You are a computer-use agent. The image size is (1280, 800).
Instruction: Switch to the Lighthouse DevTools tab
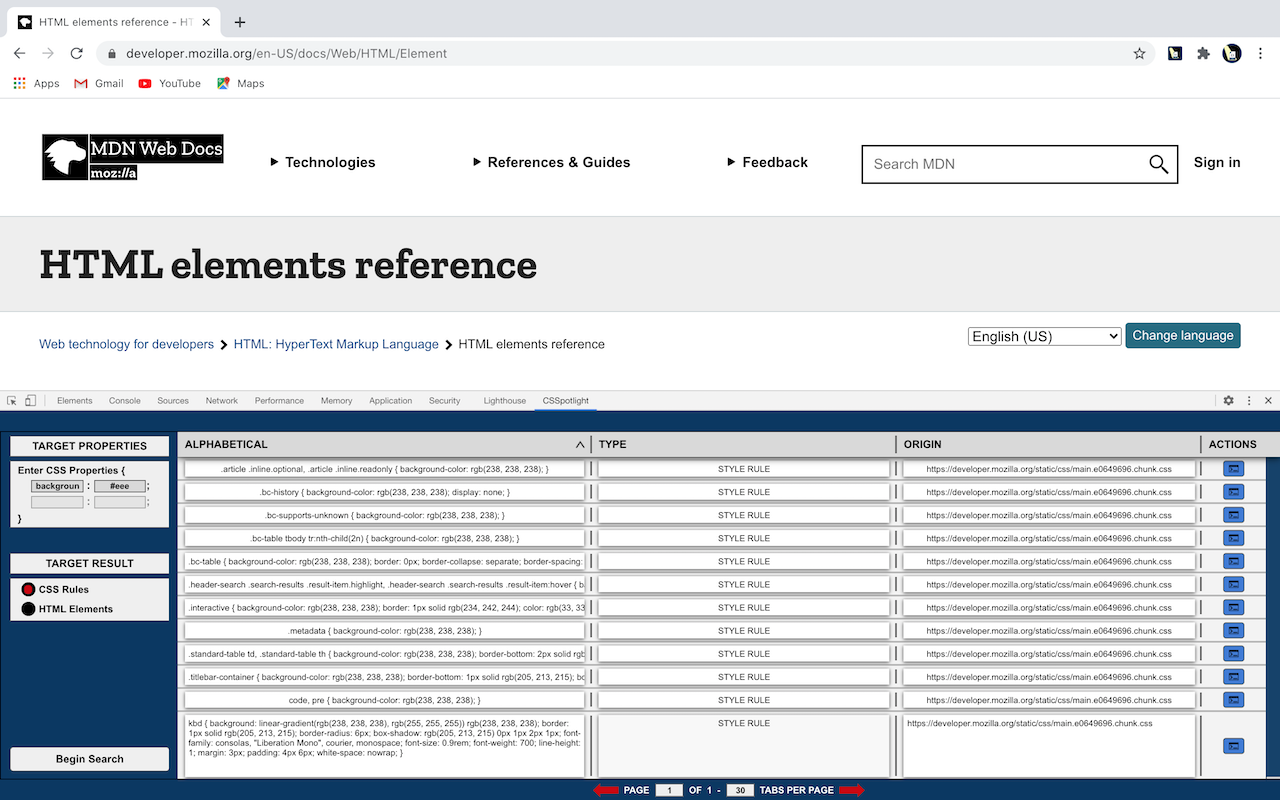tap(504, 400)
